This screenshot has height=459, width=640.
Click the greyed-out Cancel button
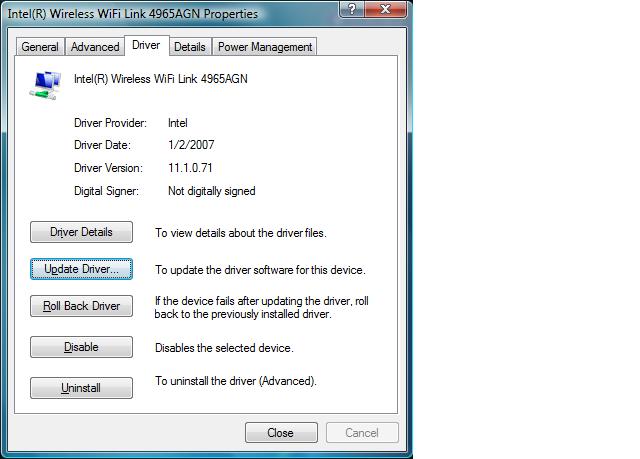[x=362, y=432]
